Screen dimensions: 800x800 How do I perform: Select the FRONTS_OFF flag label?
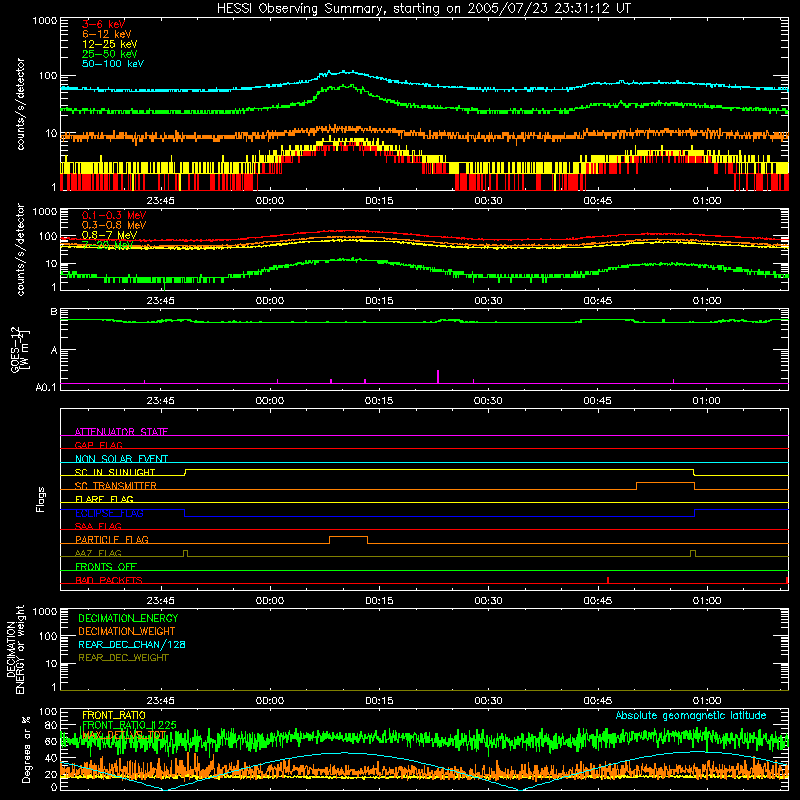[x=106, y=566]
